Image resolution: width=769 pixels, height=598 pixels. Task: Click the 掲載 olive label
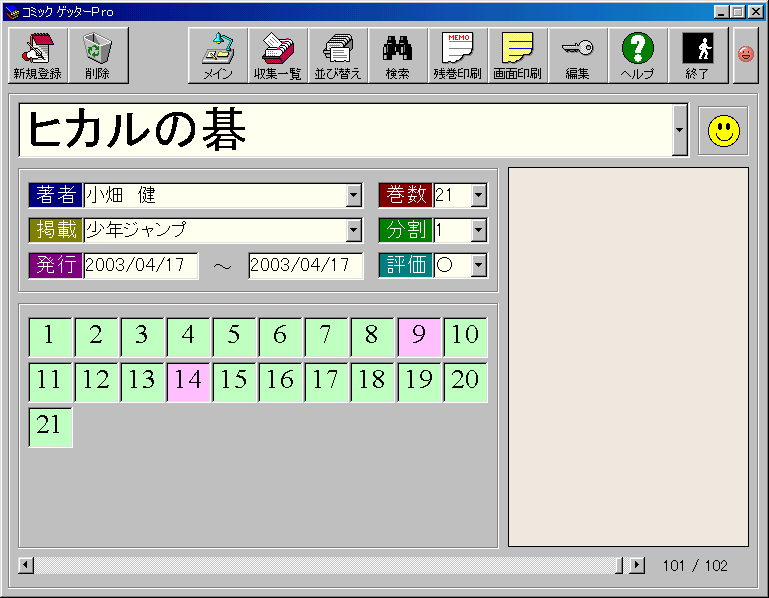(x=56, y=231)
